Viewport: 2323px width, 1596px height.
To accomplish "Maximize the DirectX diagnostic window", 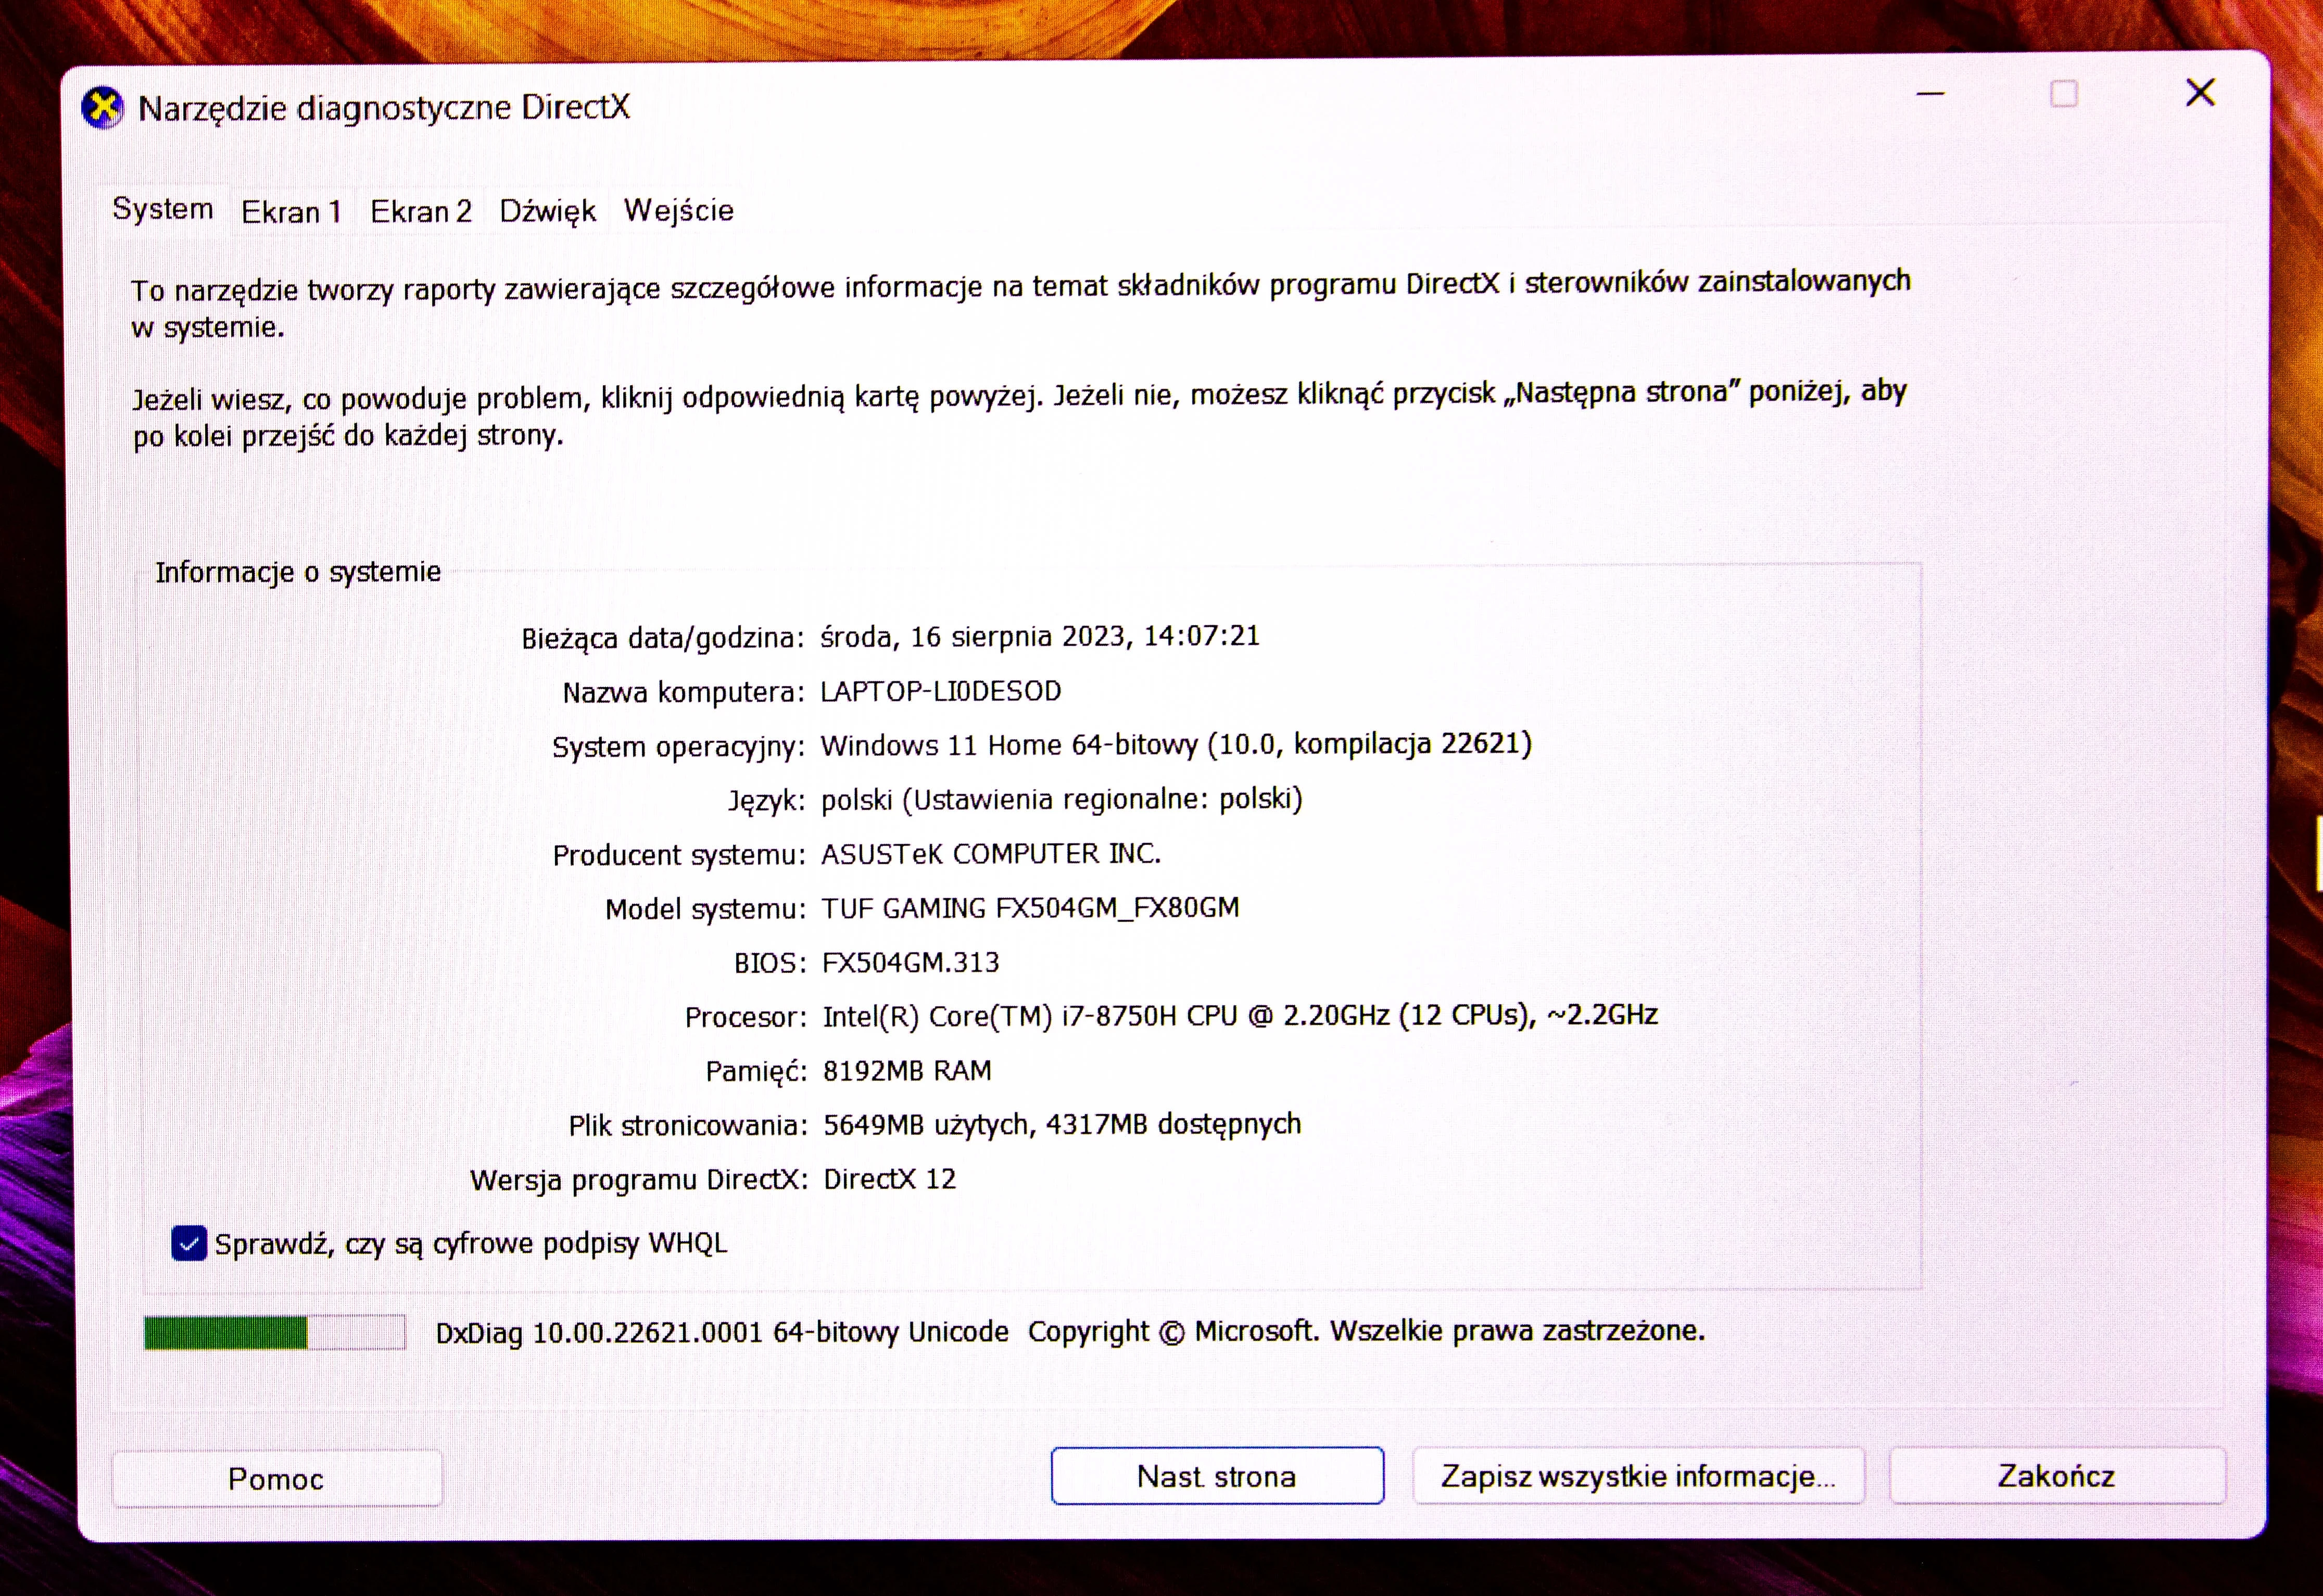I will point(2064,94).
